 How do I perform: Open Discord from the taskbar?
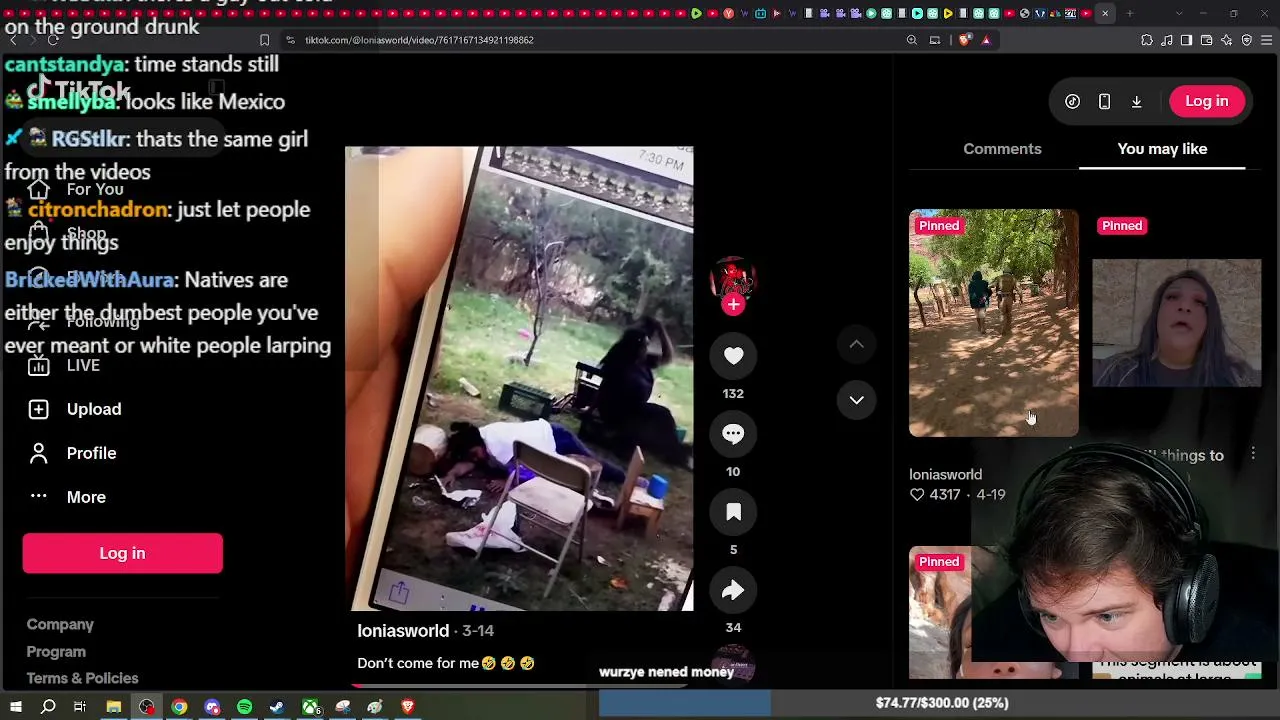tap(212, 707)
